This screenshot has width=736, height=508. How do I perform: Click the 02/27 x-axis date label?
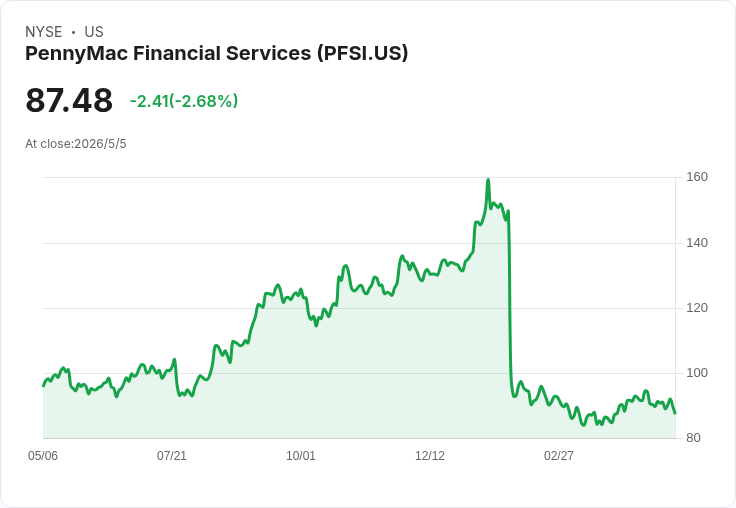coord(559,456)
